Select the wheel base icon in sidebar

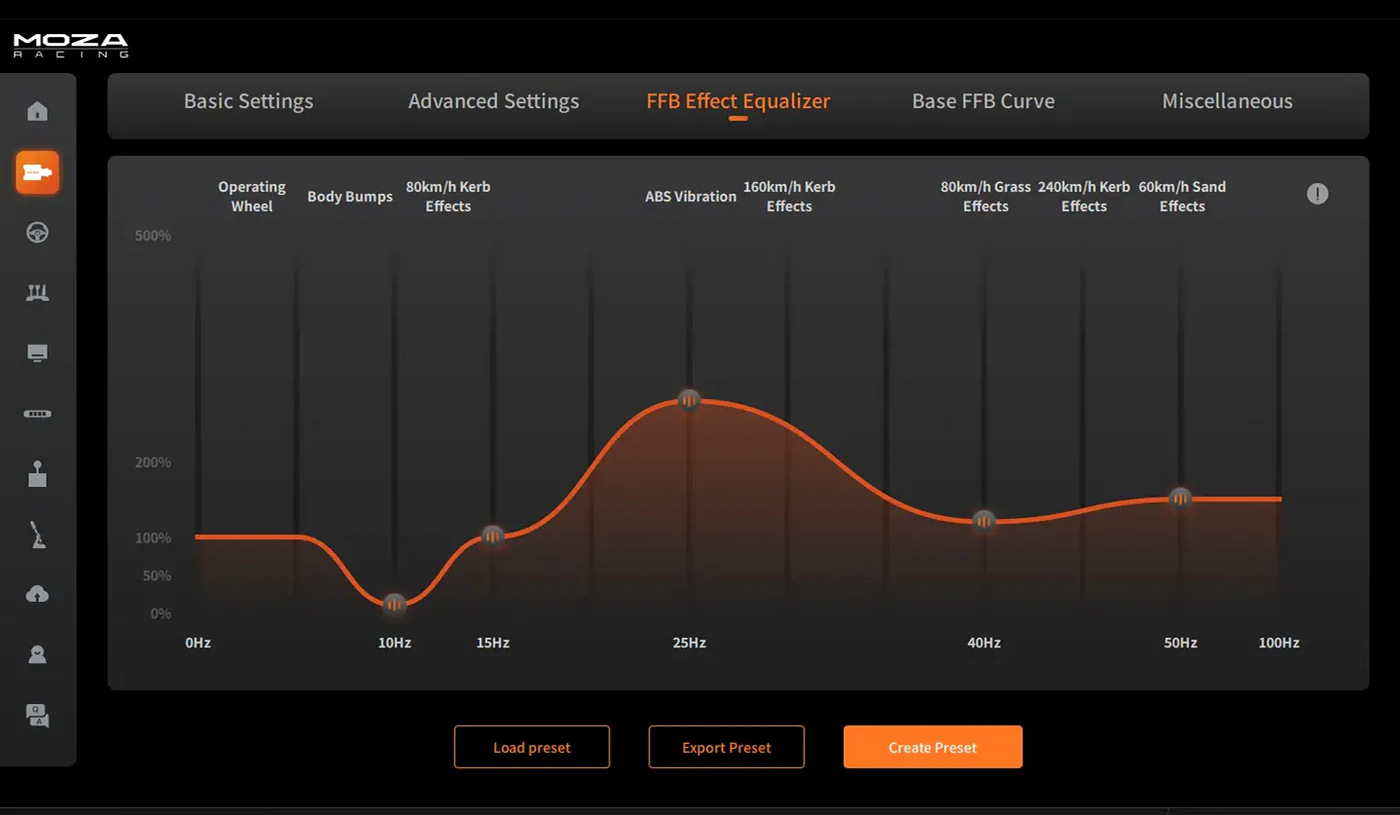(x=37, y=172)
